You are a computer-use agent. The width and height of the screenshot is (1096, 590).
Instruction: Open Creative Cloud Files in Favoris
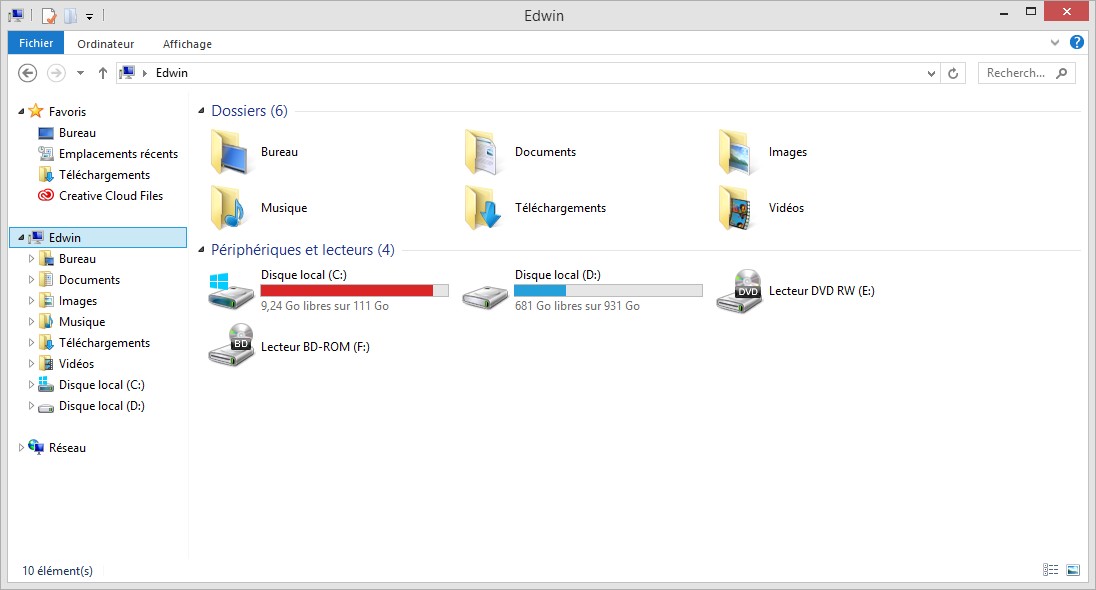tap(101, 196)
